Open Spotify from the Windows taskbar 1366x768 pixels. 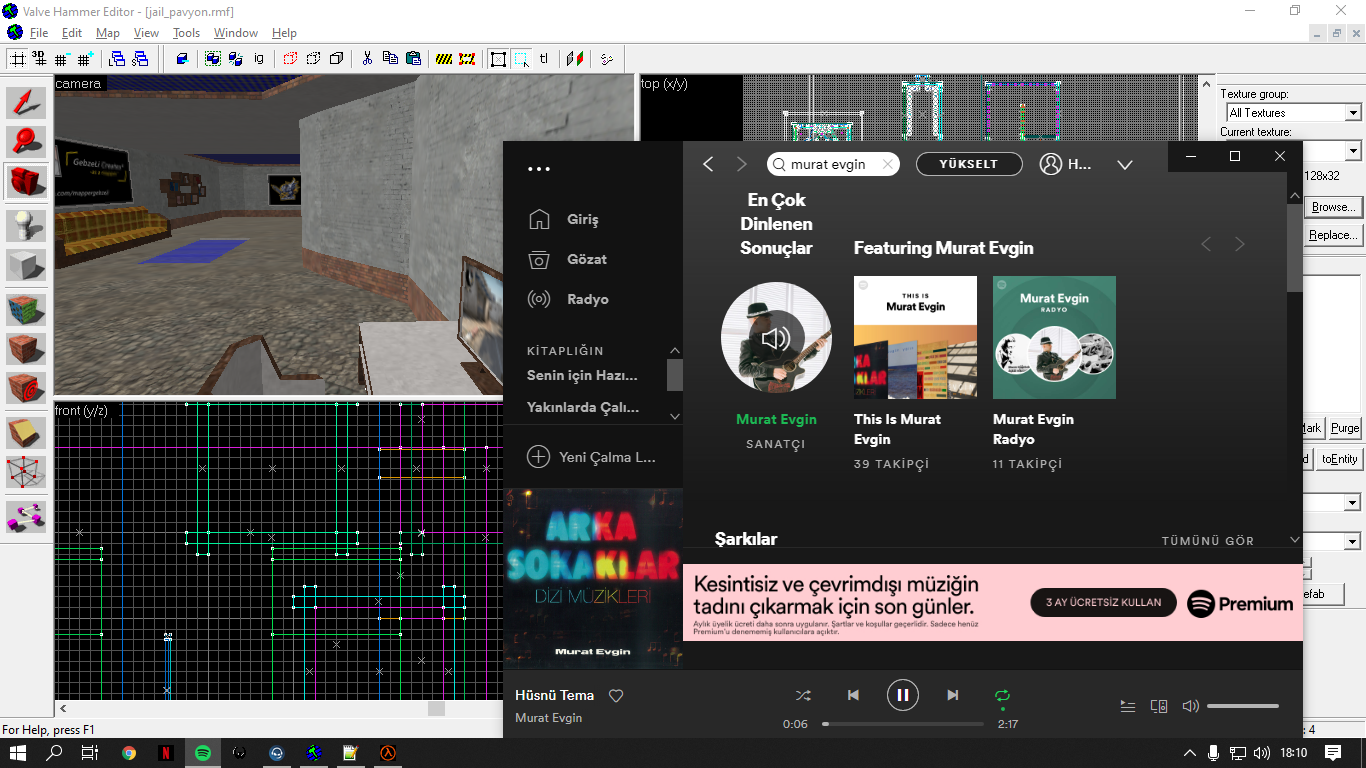pos(203,753)
